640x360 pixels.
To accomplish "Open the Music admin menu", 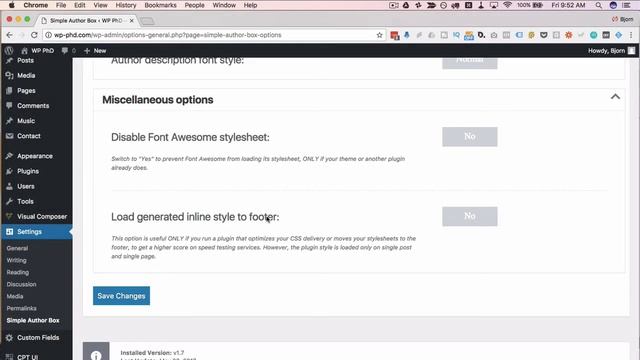I will click(26, 121).
